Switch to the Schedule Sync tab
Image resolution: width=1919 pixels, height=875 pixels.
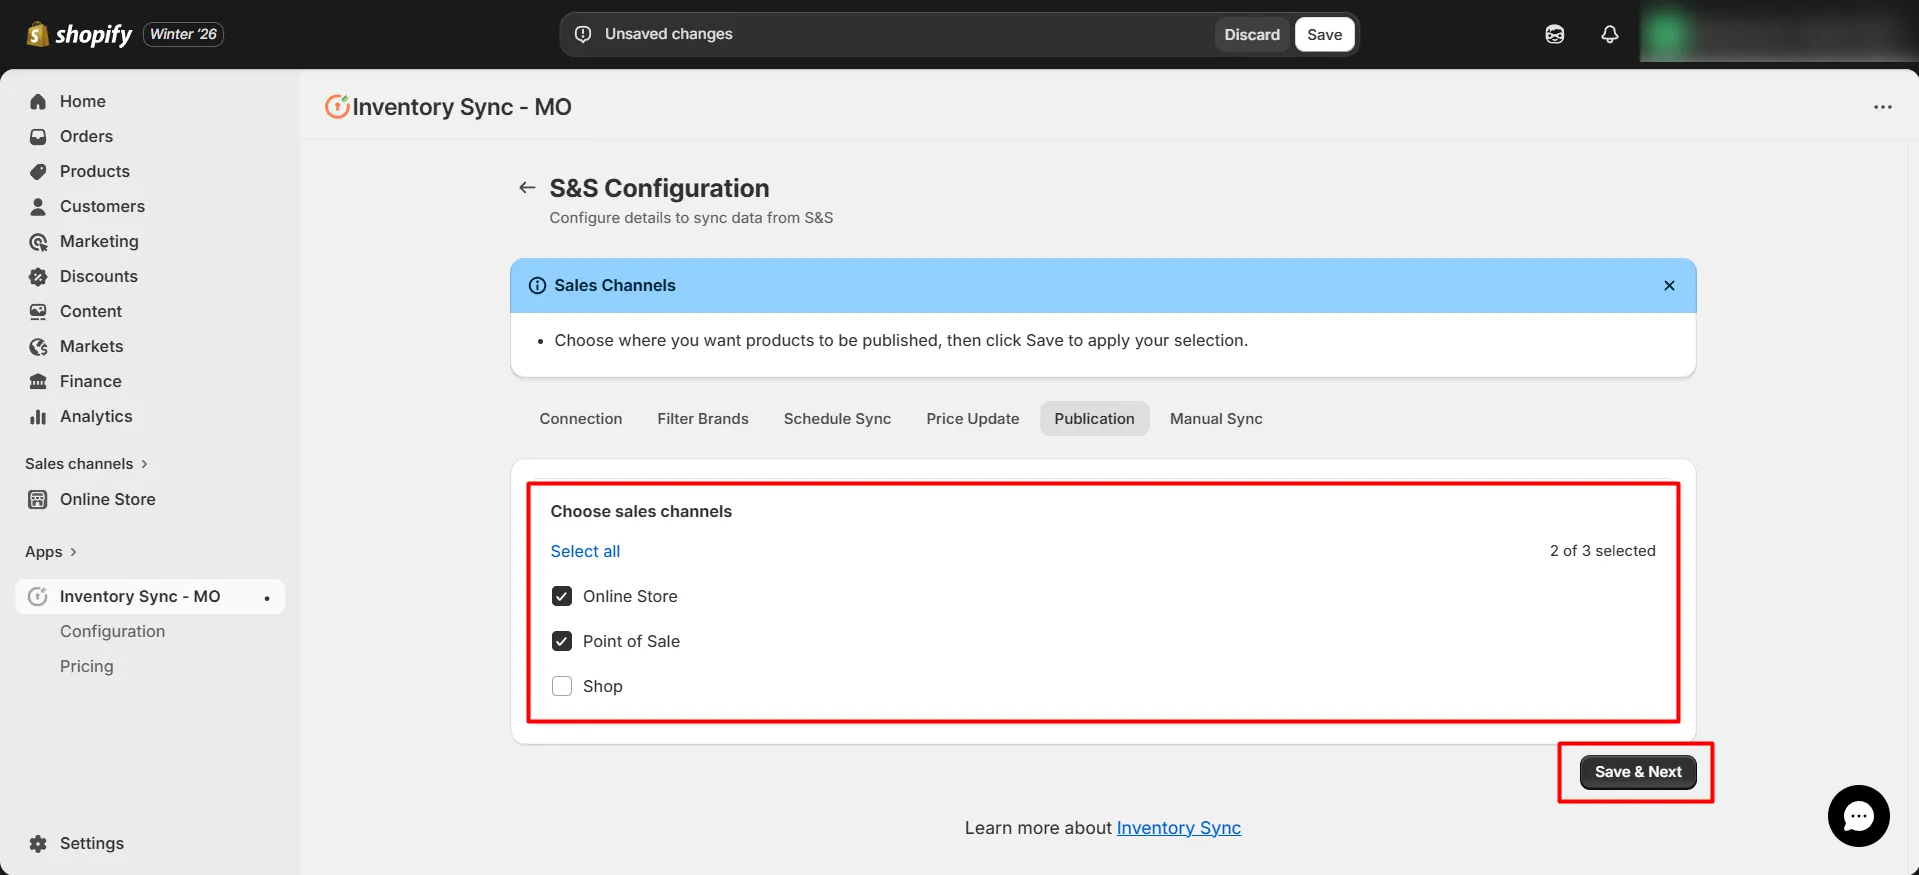(x=837, y=419)
